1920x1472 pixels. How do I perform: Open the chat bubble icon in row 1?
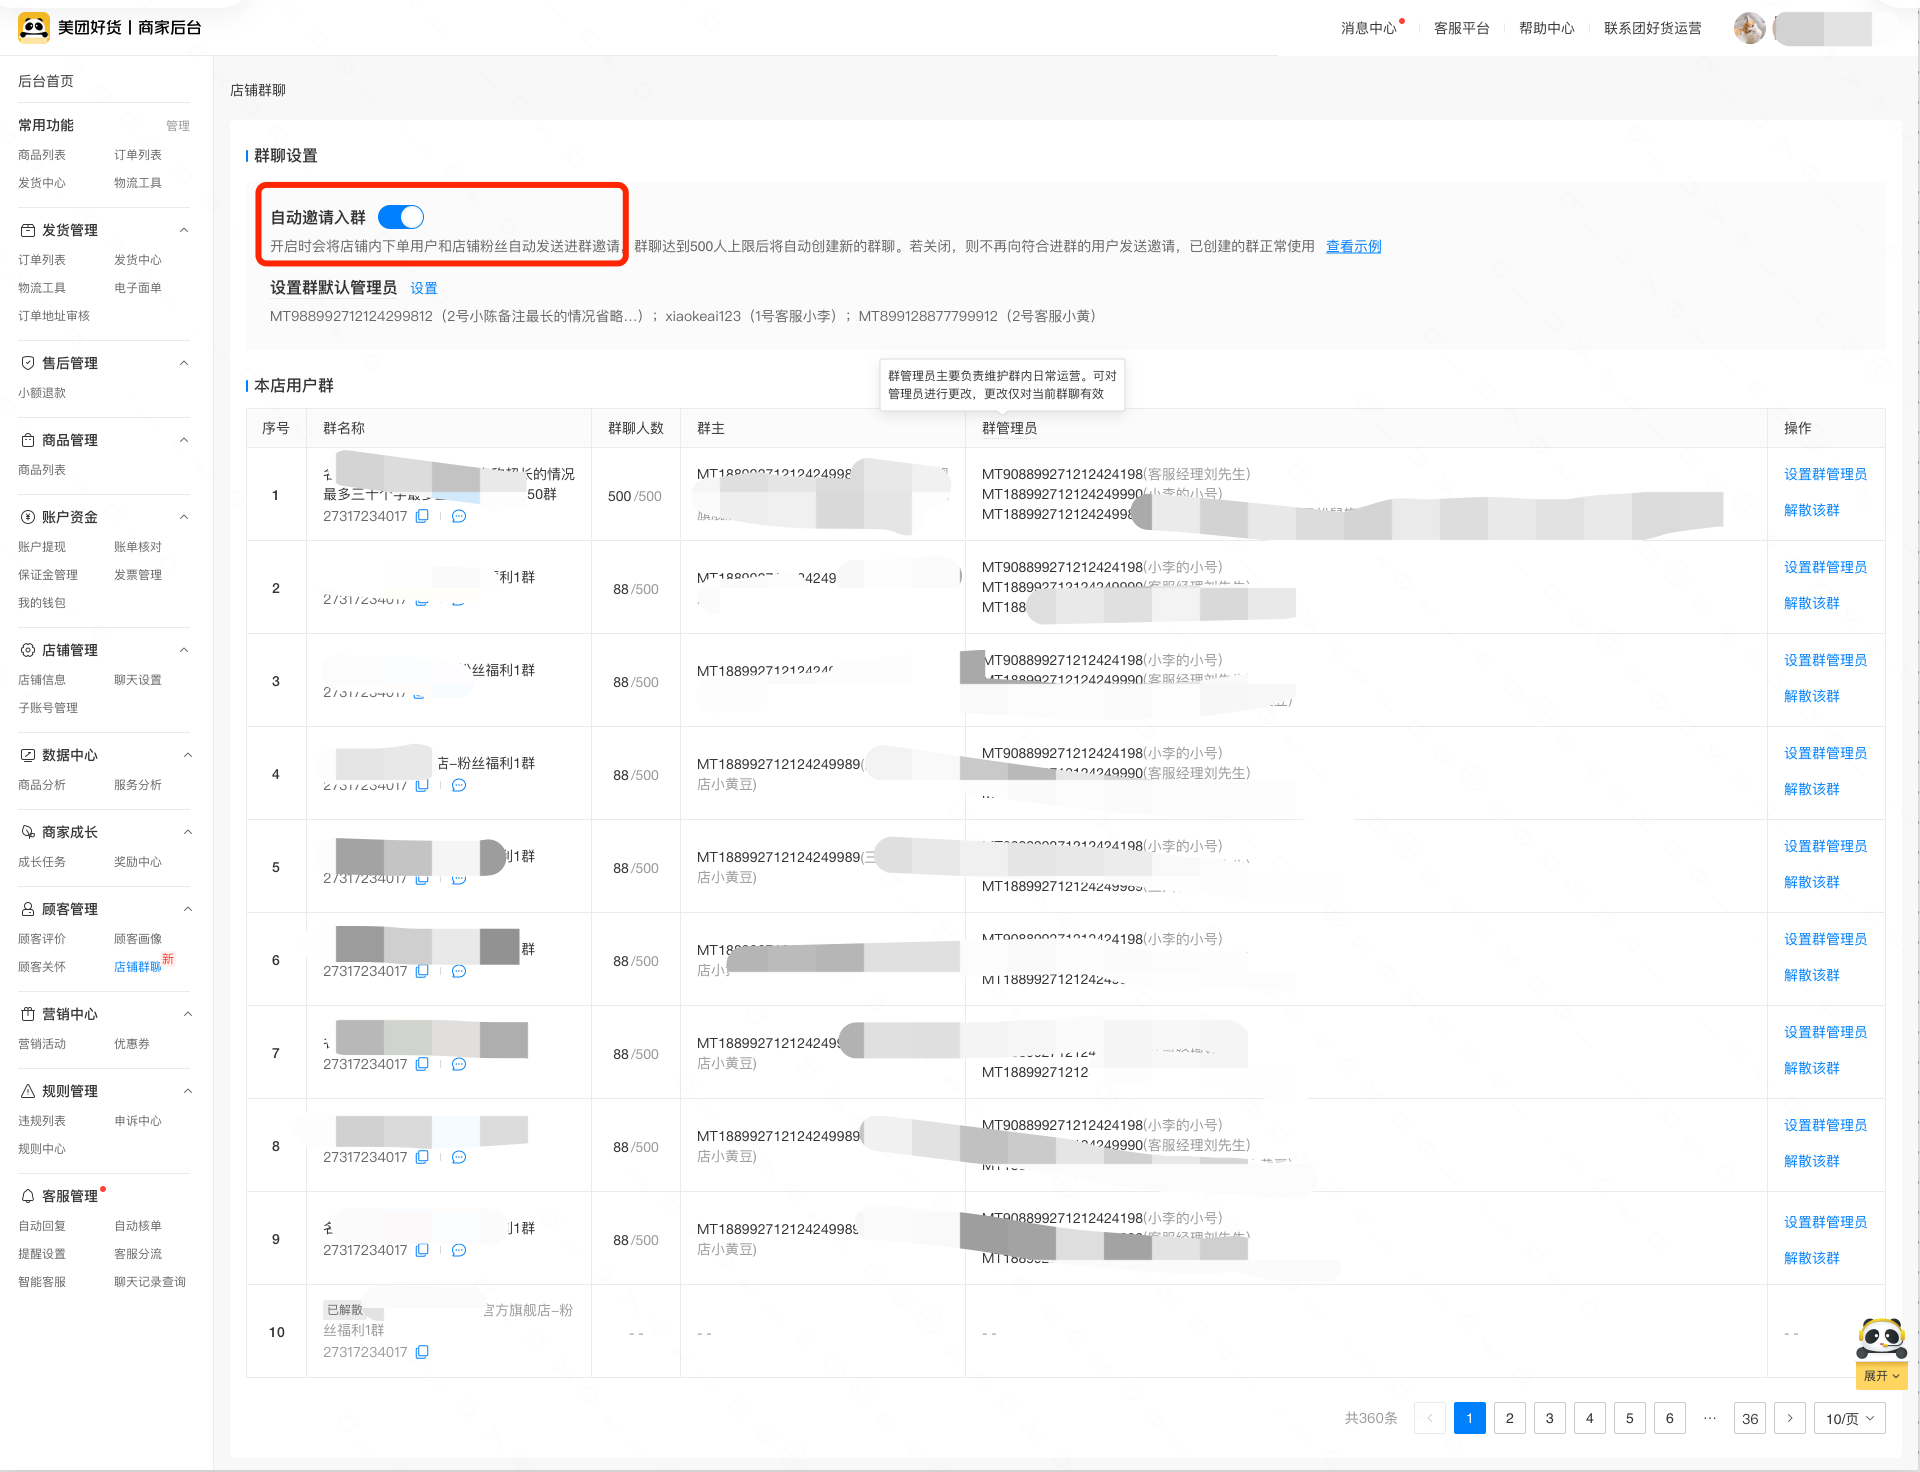[x=459, y=516]
